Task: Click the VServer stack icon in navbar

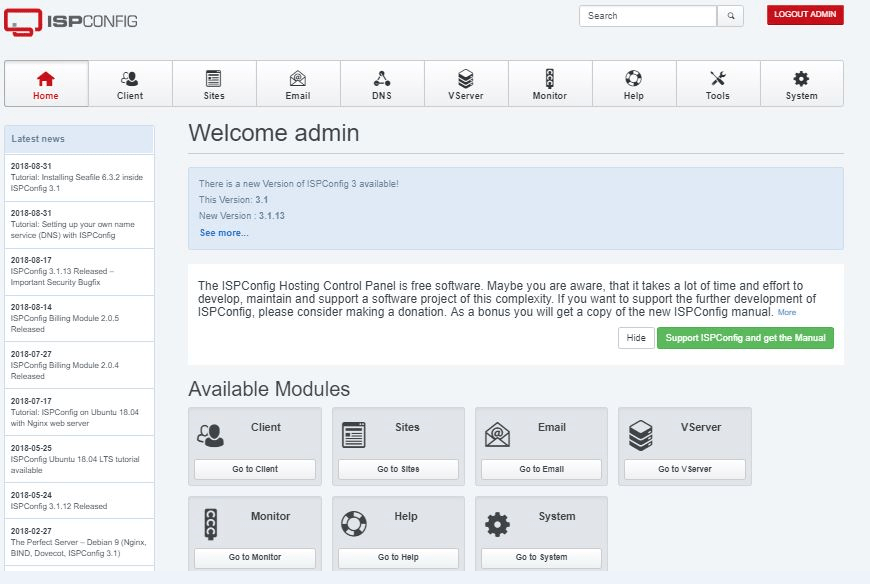Action: click(x=466, y=78)
